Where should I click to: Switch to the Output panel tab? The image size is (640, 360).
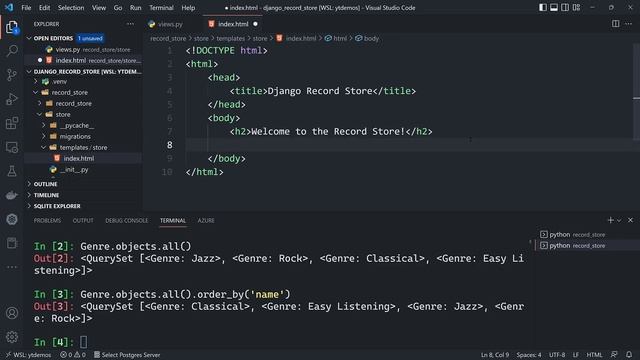coord(83,220)
